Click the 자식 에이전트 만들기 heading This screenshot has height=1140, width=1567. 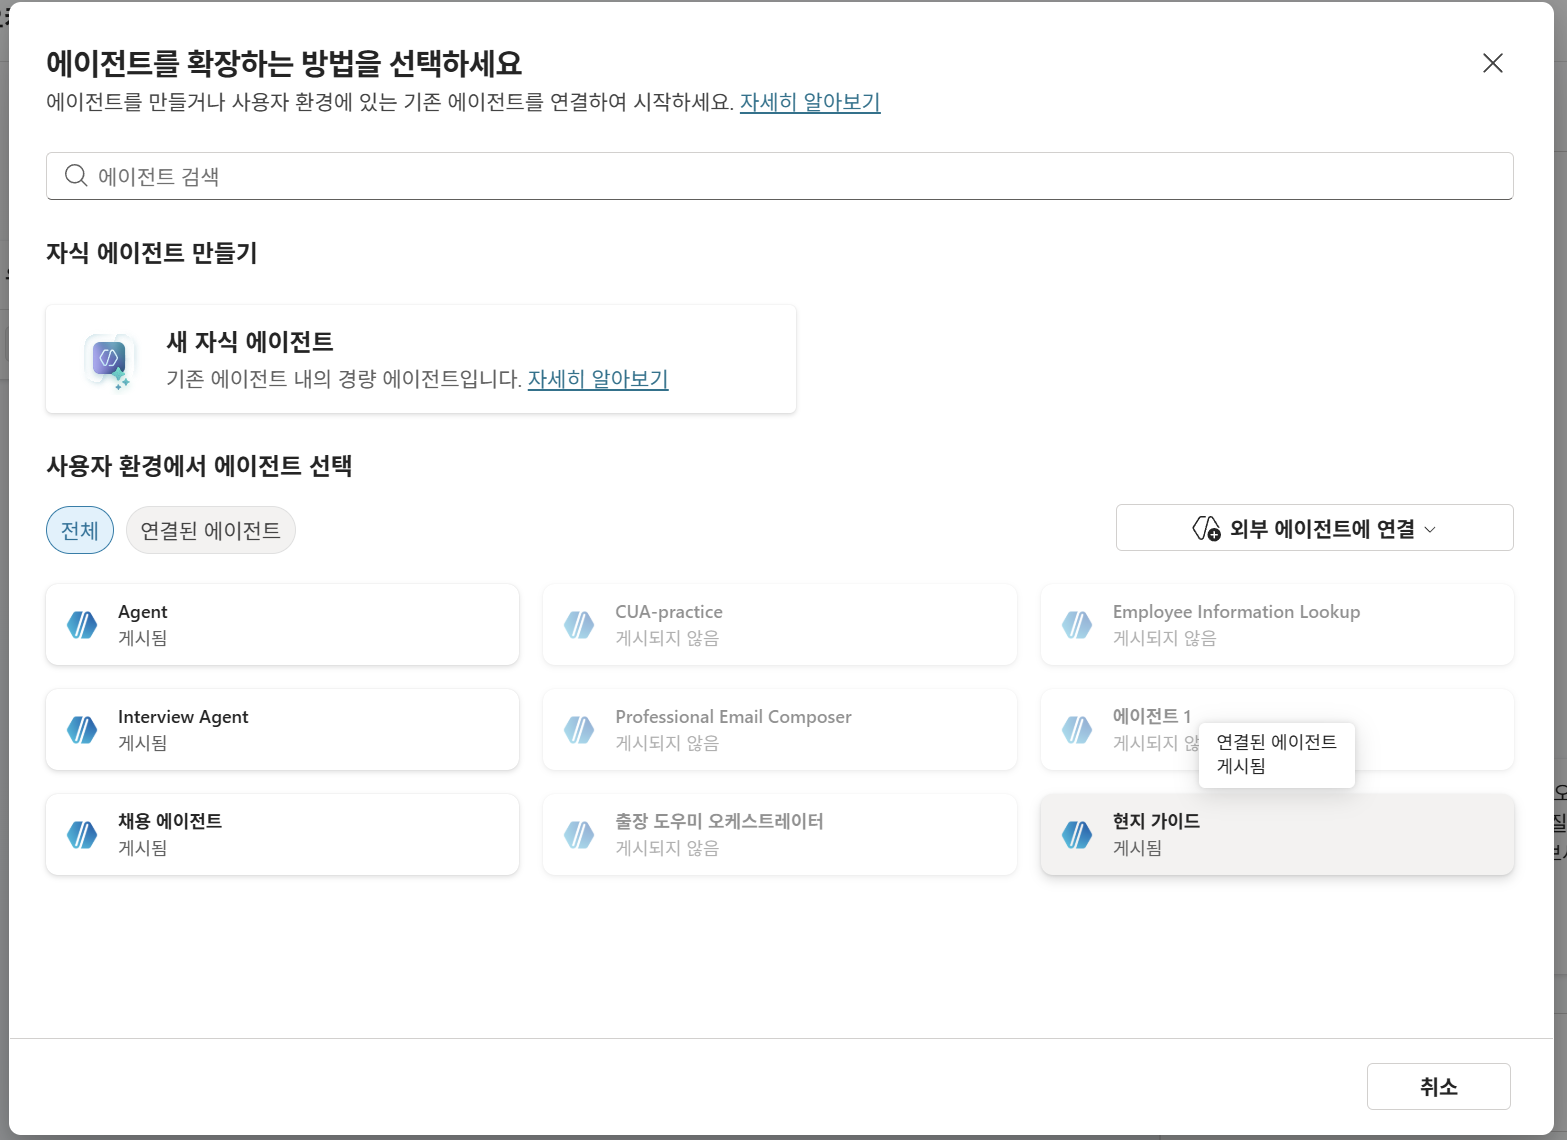(x=152, y=253)
